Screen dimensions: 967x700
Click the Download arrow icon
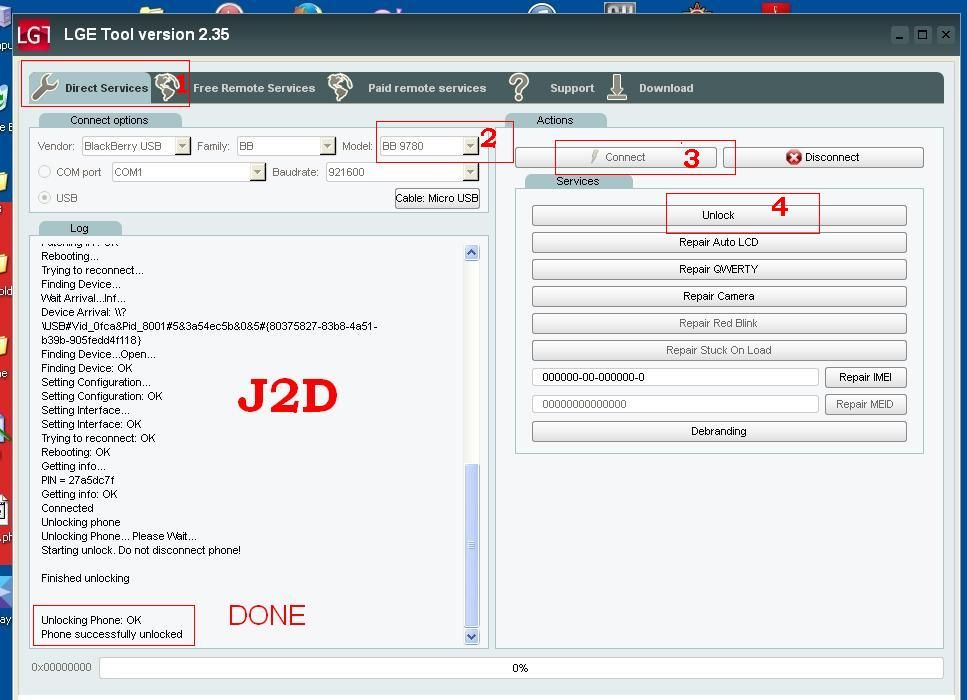coord(617,87)
